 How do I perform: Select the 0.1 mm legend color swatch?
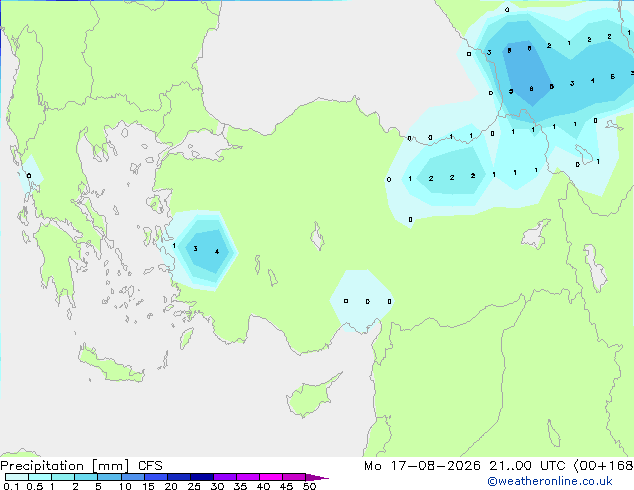(17, 477)
